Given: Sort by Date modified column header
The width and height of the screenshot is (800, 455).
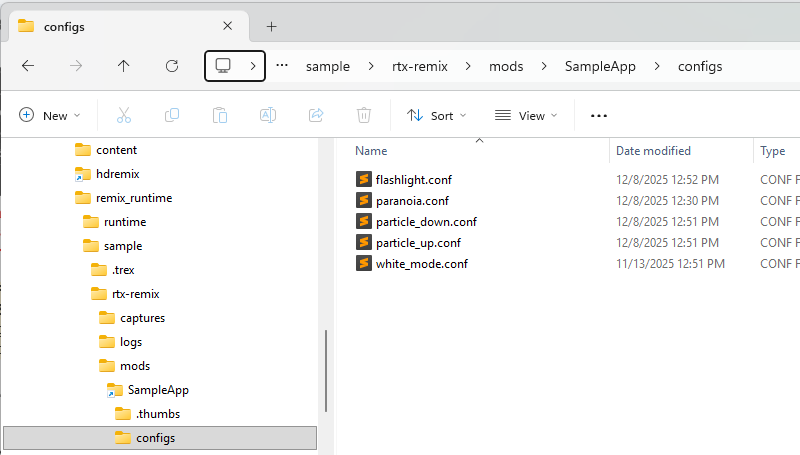Looking at the screenshot, I should [653, 151].
